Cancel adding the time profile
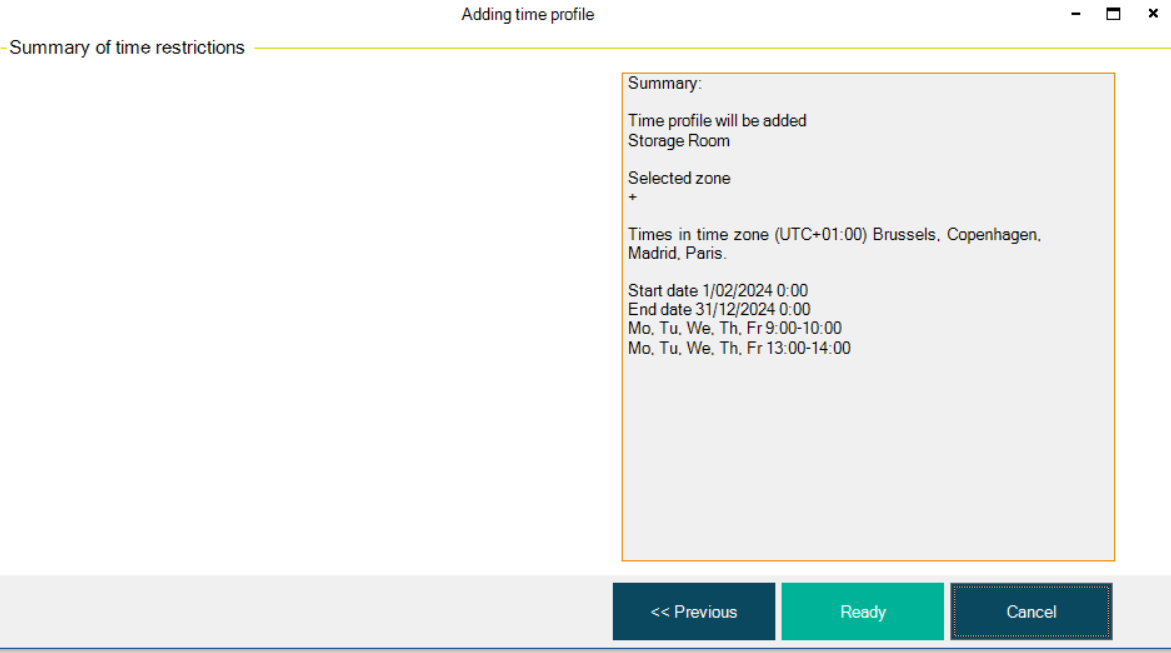Viewport: 1171px width, 653px height. [x=1031, y=612]
